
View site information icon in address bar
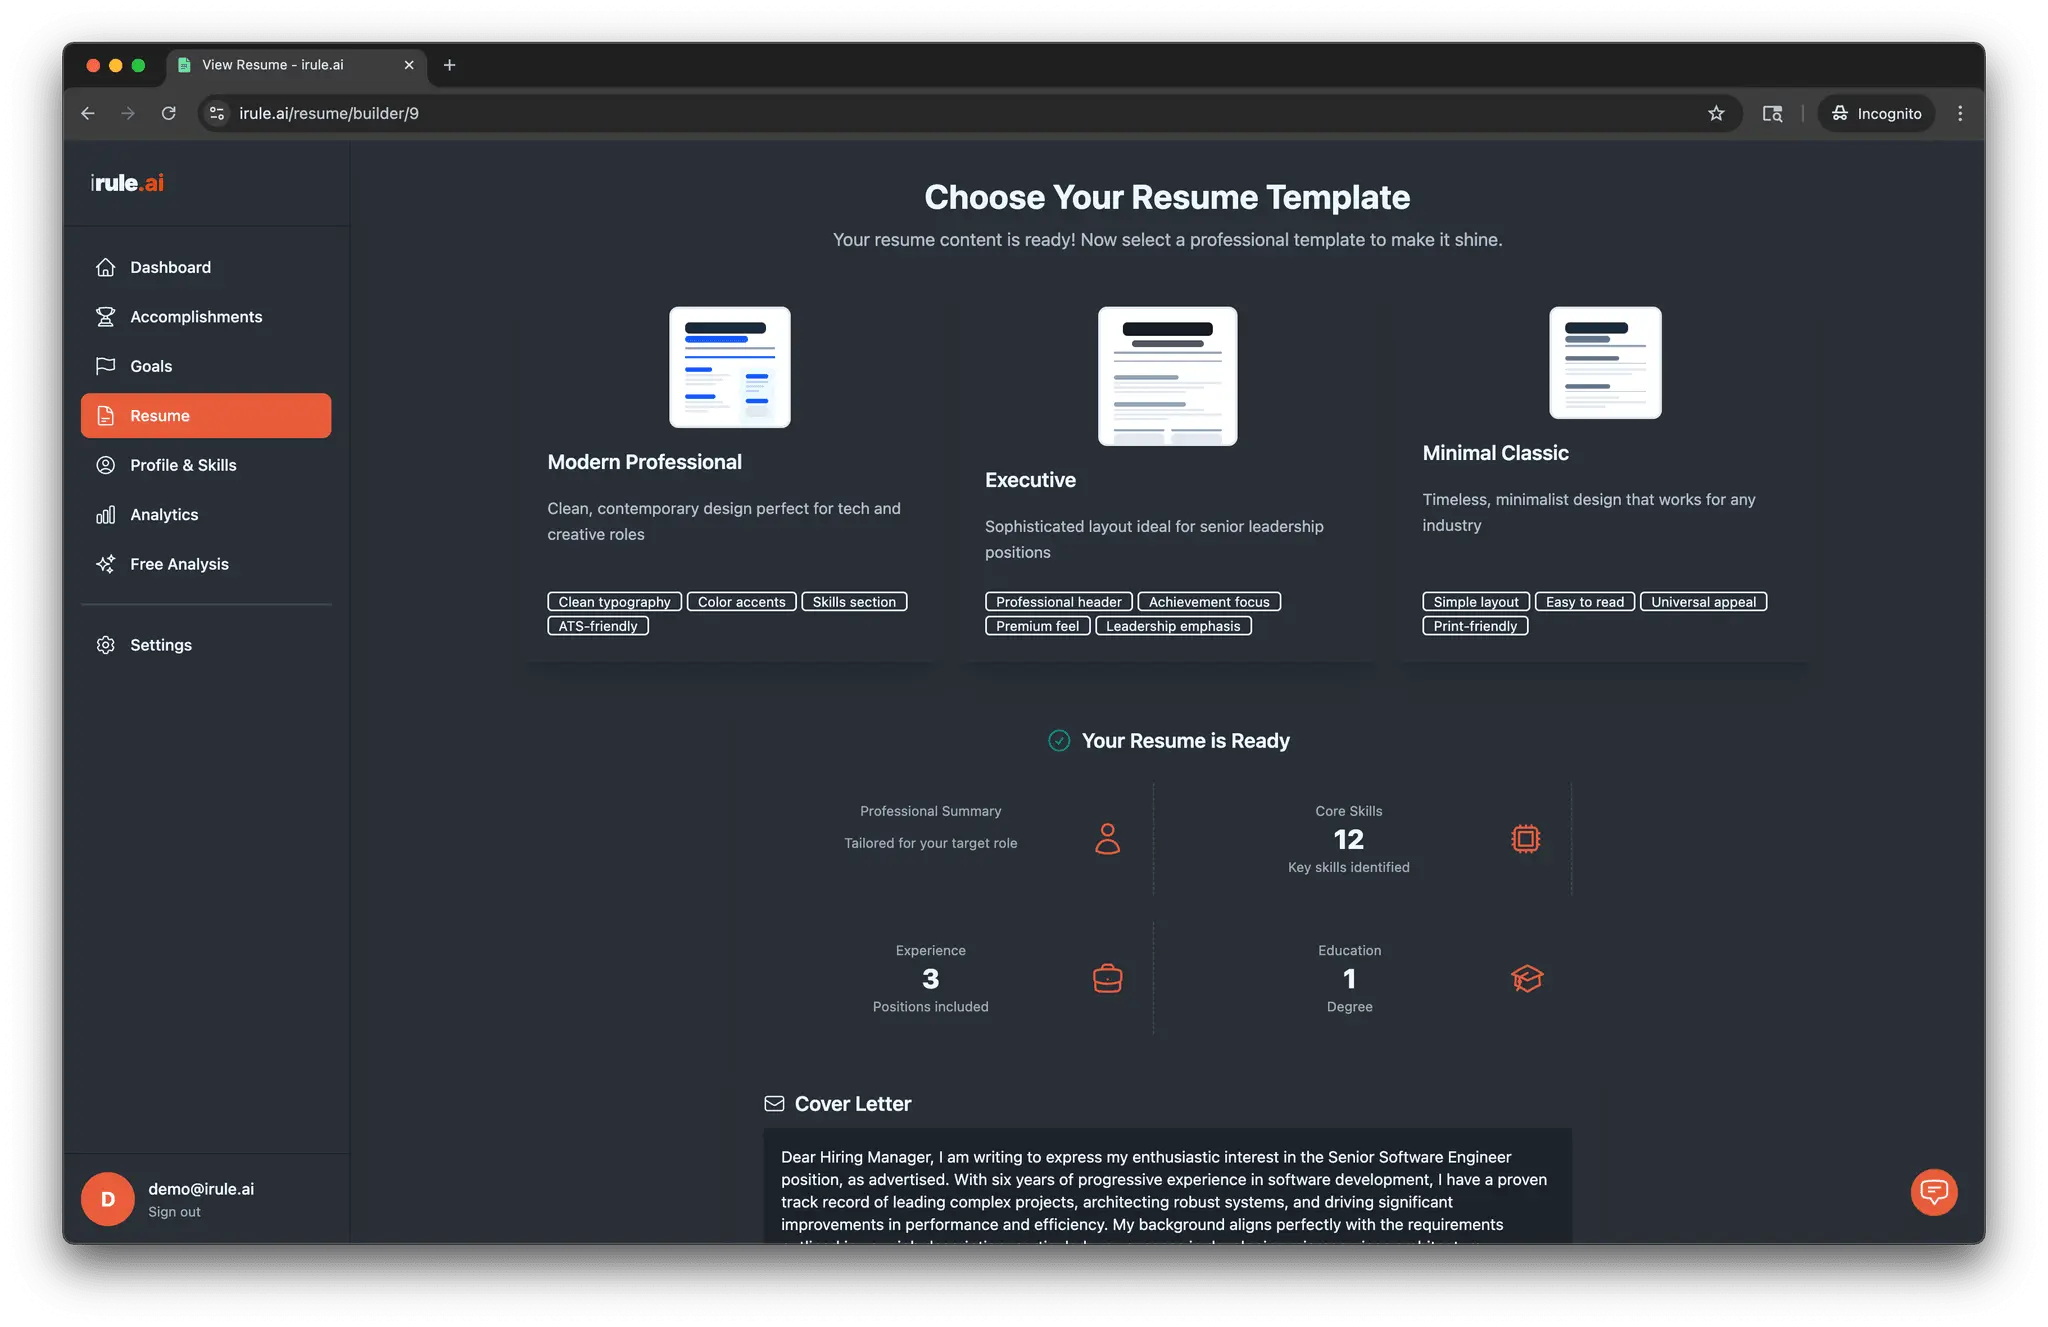click(x=217, y=113)
